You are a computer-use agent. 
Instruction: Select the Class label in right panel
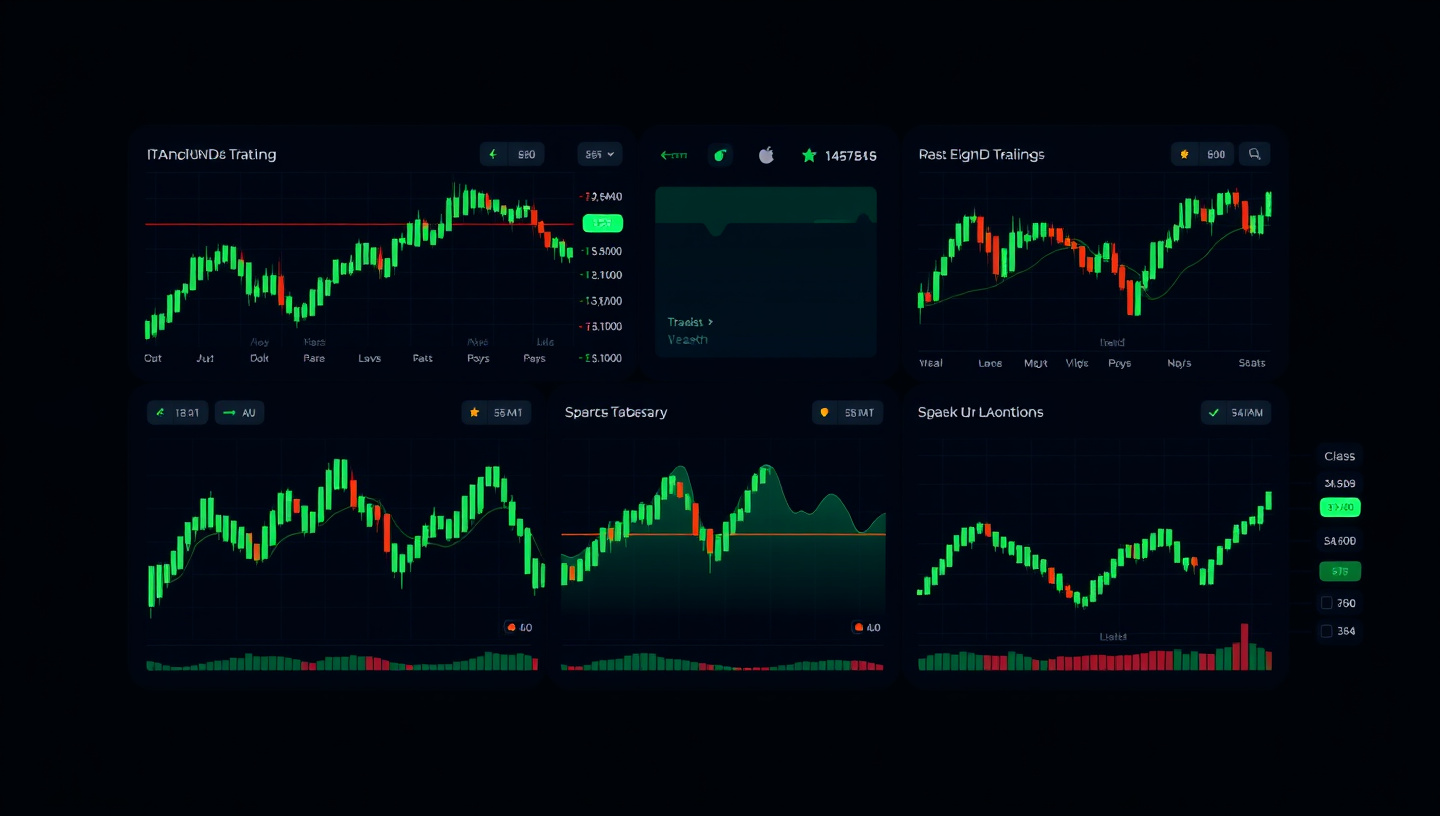click(x=1339, y=456)
